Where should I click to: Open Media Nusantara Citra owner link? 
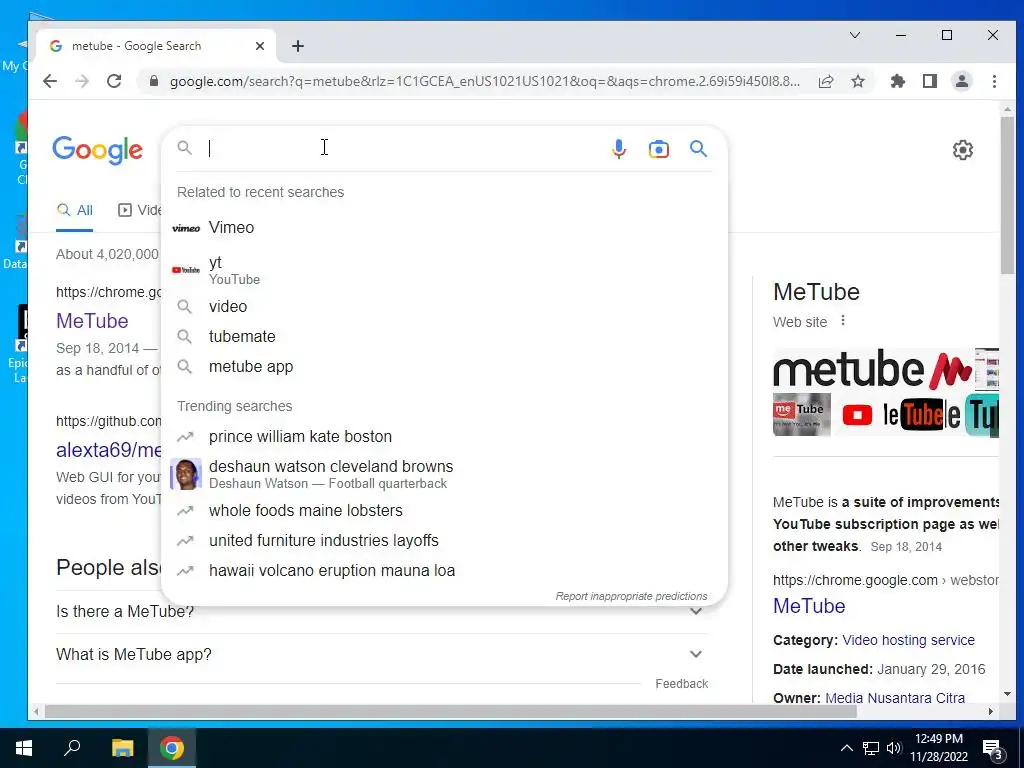click(x=895, y=697)
